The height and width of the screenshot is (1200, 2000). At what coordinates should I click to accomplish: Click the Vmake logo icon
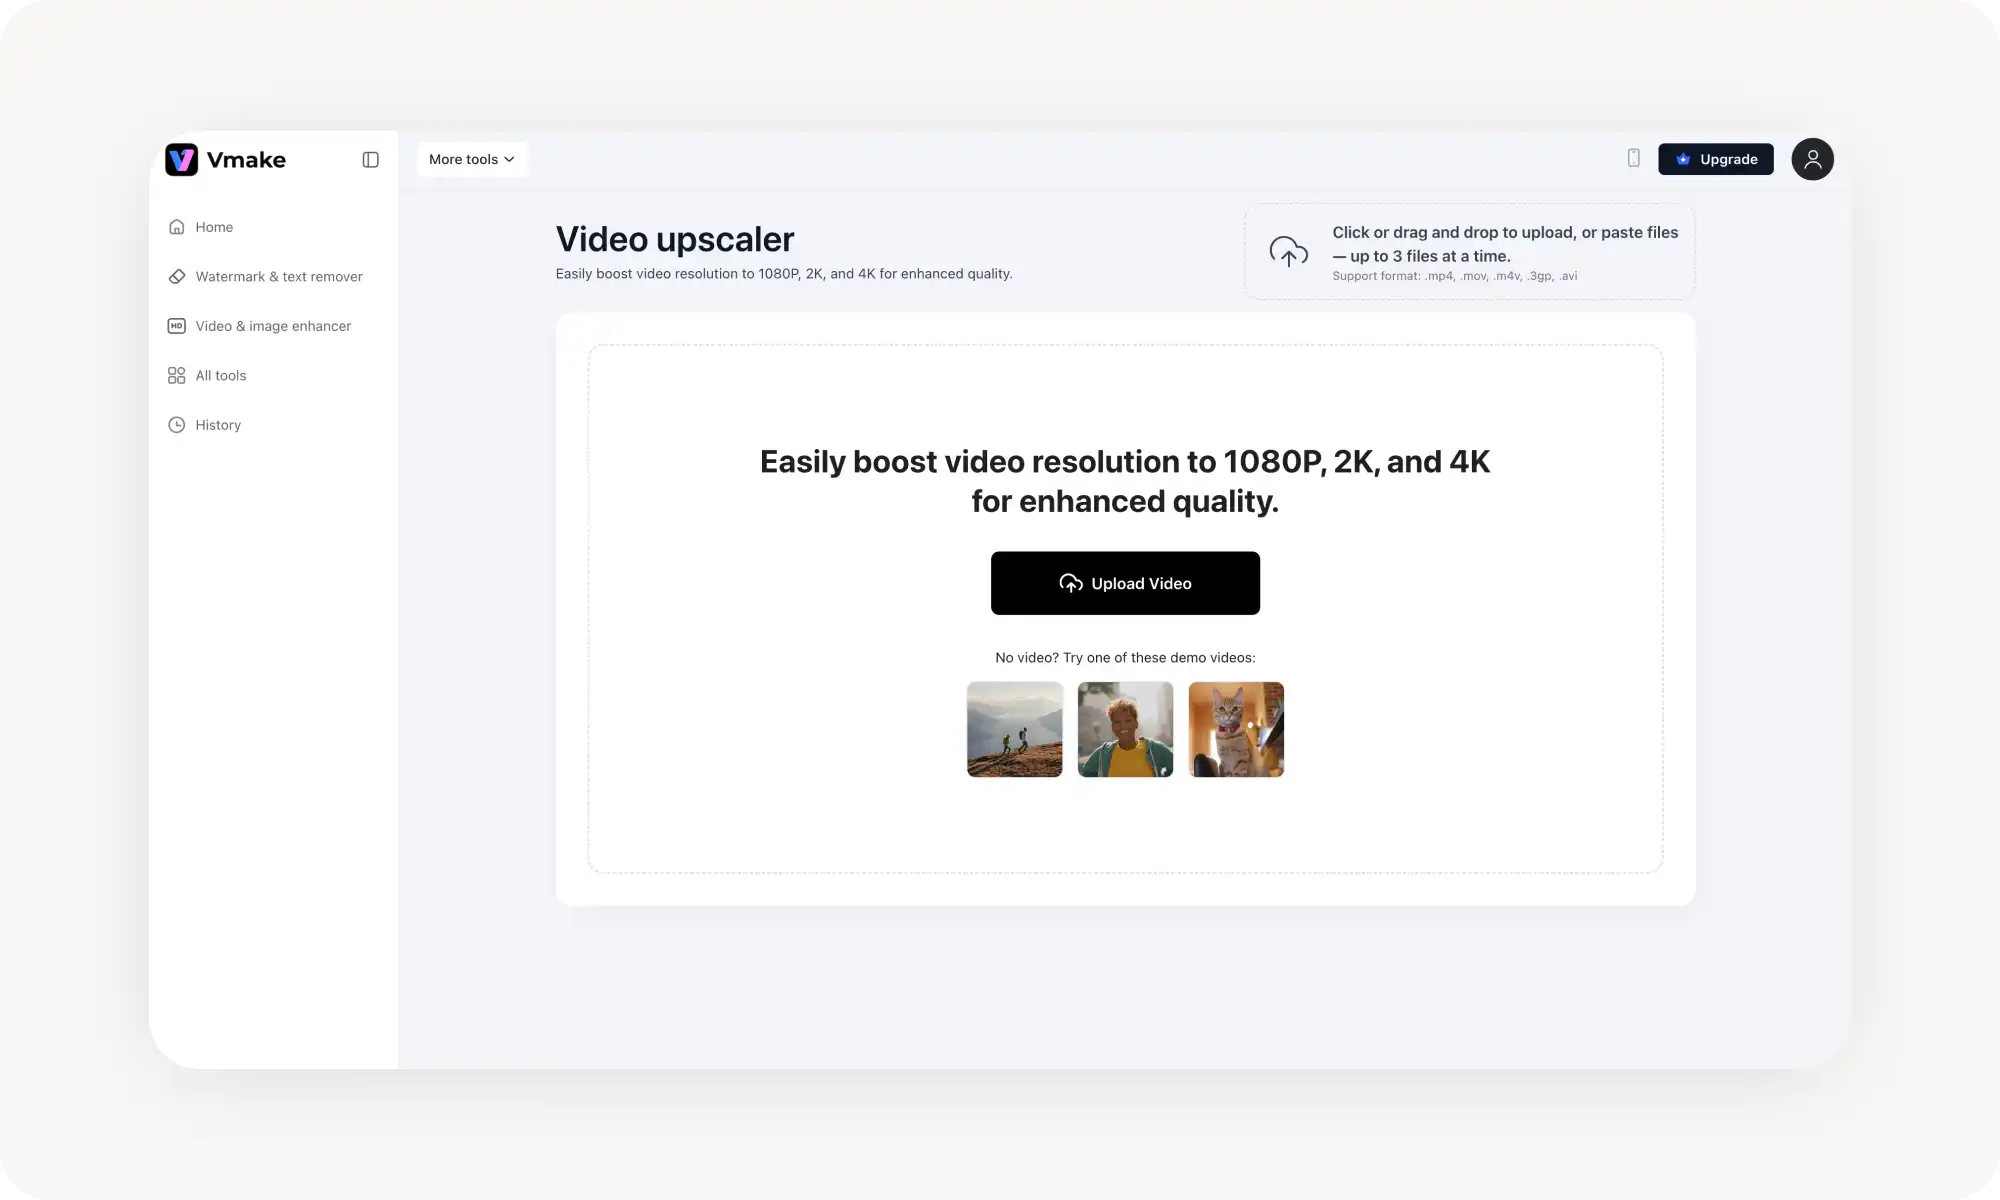click(x=181, y=159)
